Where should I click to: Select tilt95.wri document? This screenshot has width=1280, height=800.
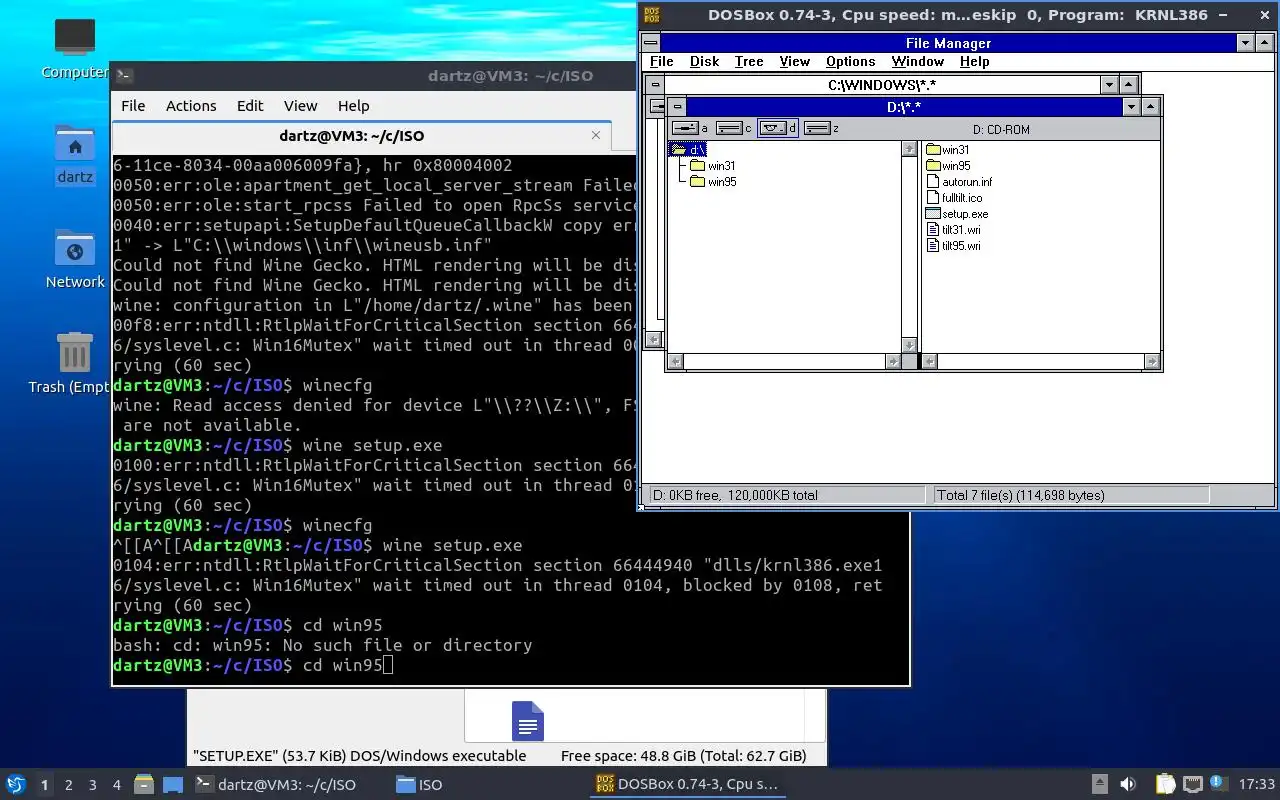click(x=953, y=246)
